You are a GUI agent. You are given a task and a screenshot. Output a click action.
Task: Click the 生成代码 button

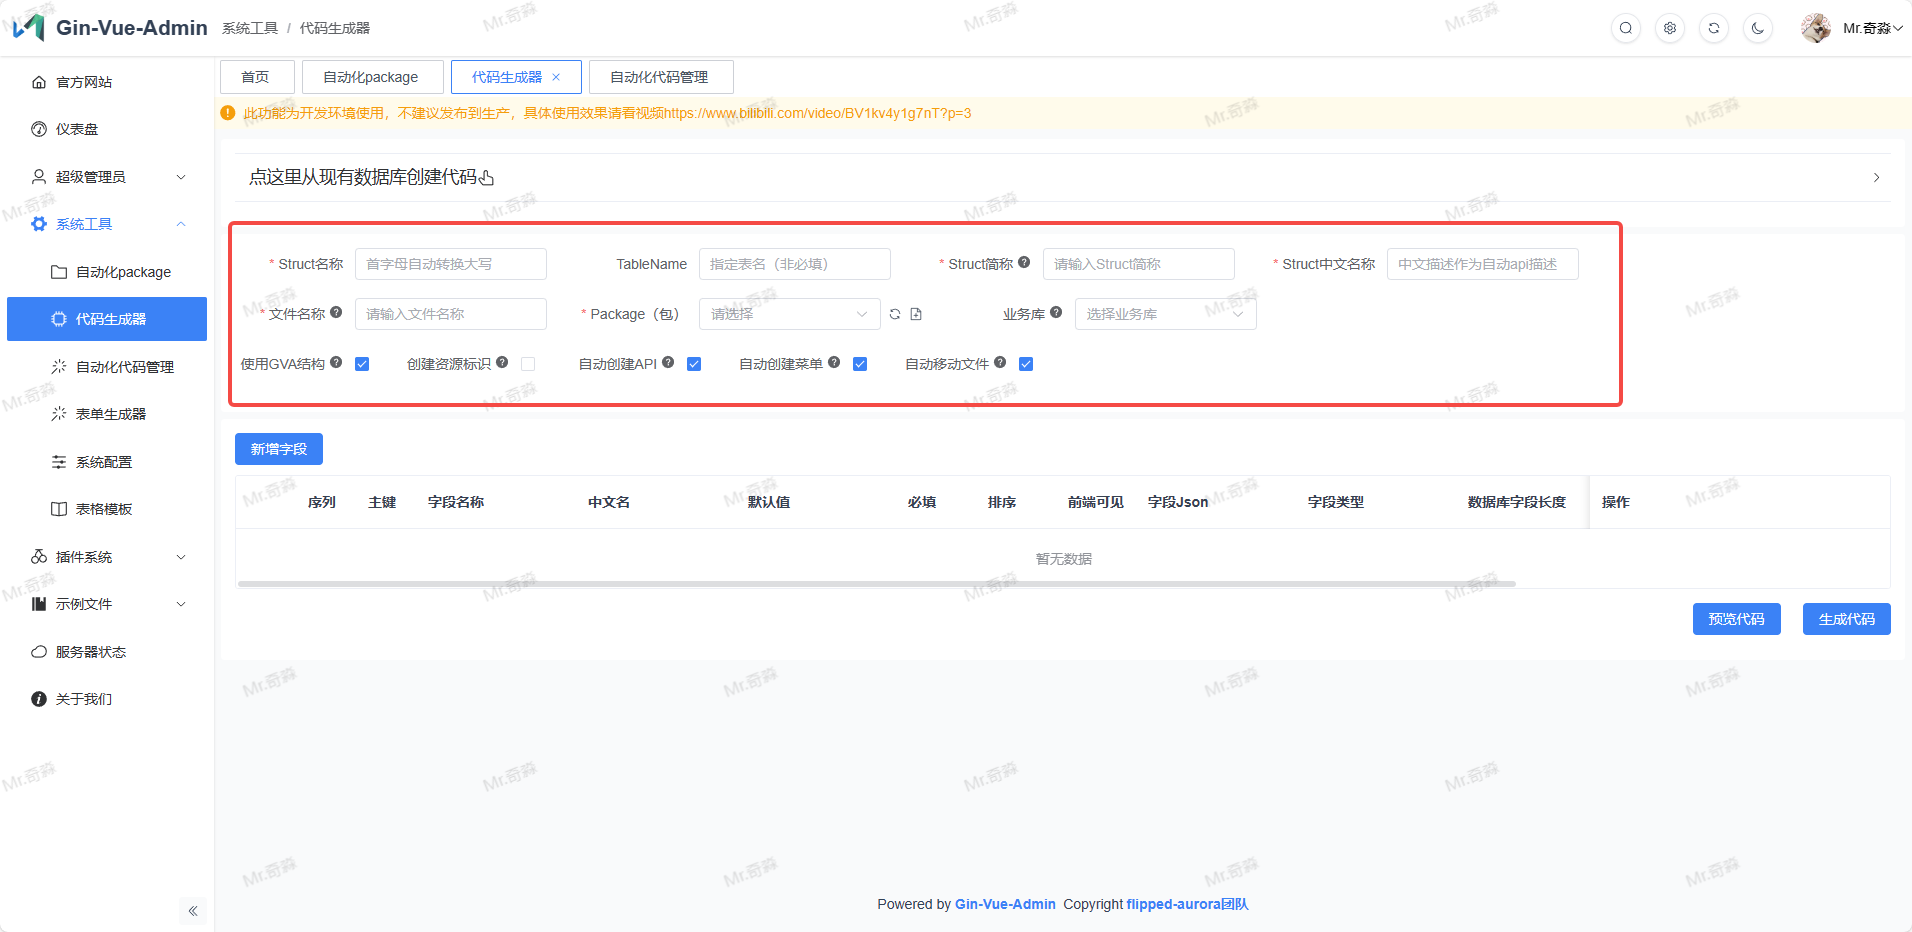coord(1846,619)
